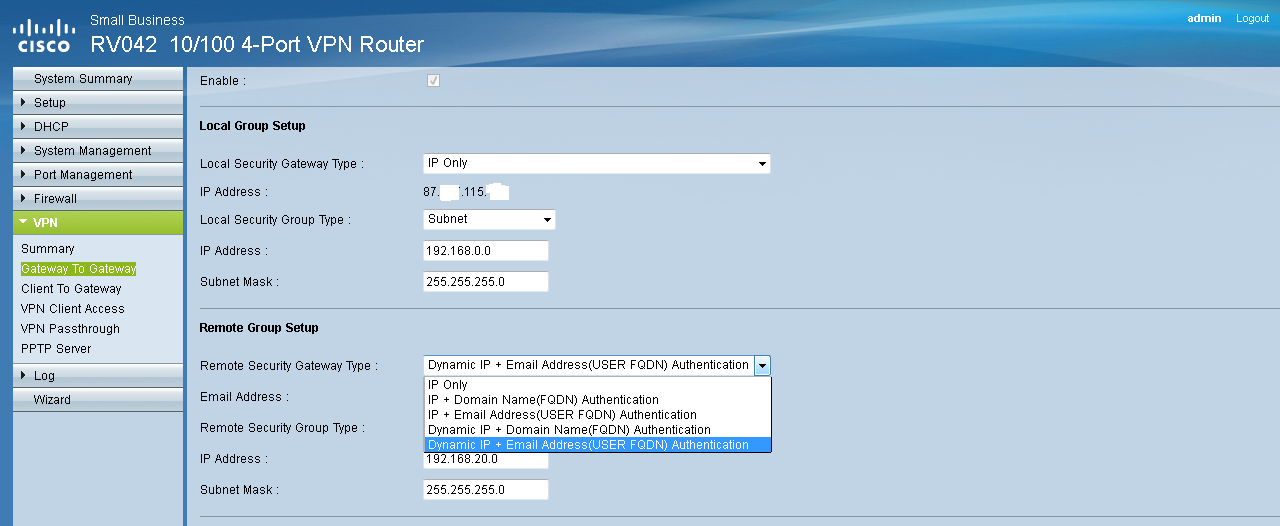The width and height of the screenshot is (1280, 526).
Task: Click remote IP Address field 192.168.20.0
Action: pos(486,460)
